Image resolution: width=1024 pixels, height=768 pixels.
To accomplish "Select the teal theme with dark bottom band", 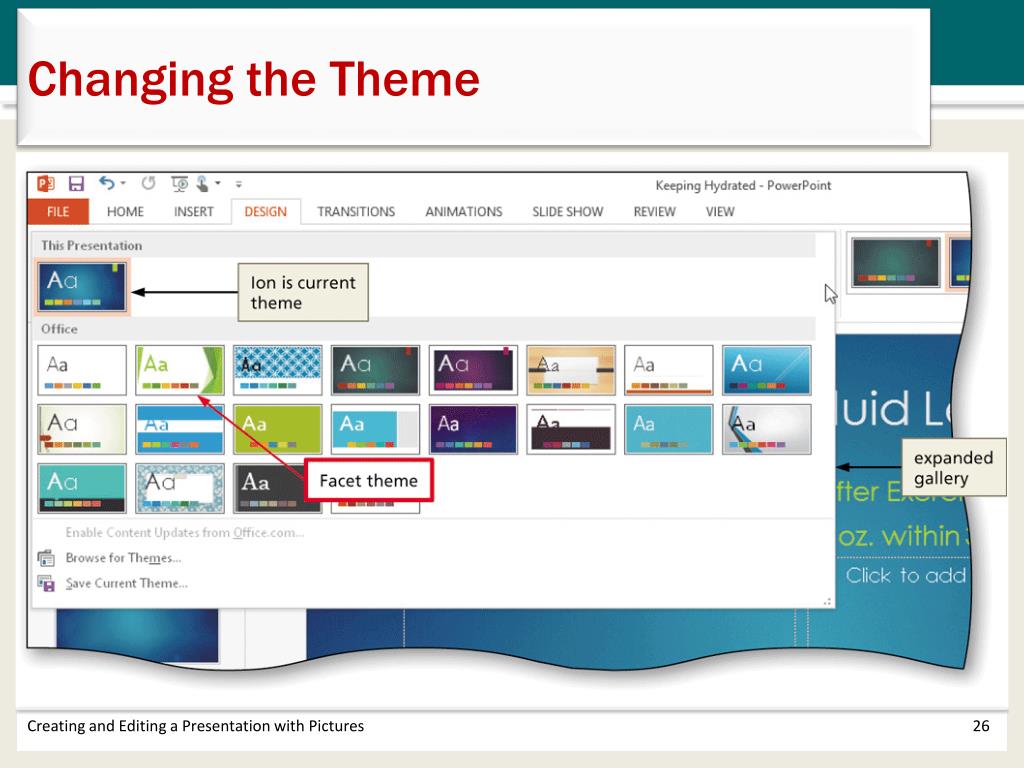I will pos(82,488).
